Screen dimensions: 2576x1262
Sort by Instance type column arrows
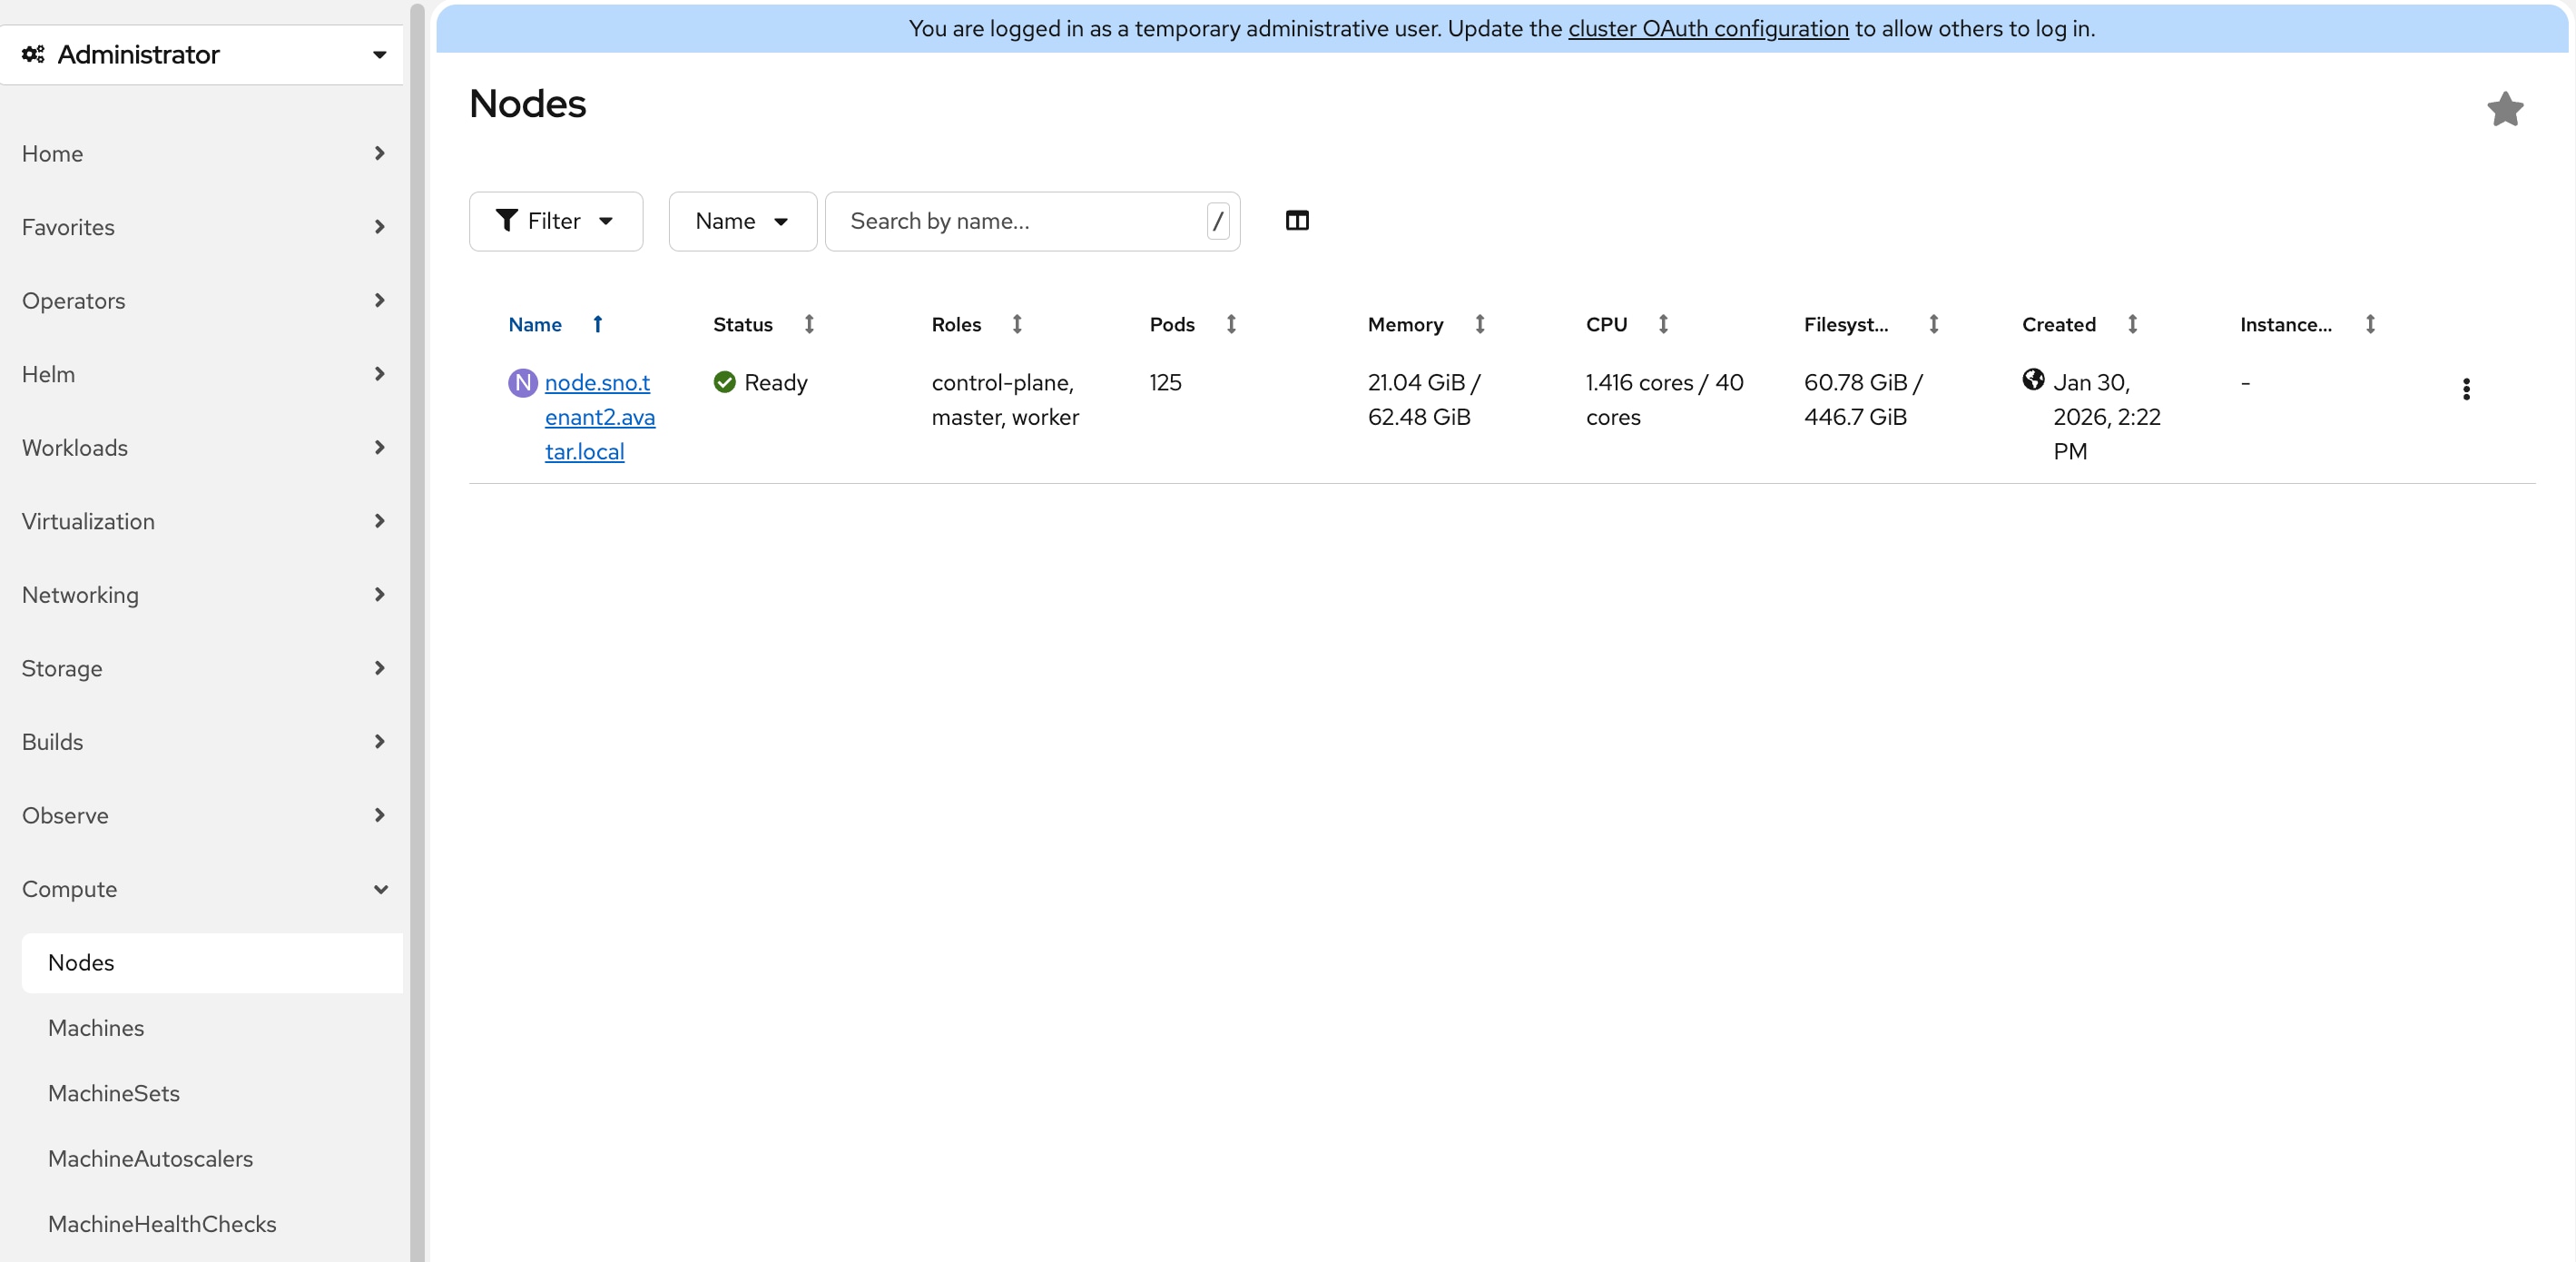(2370, 324)
